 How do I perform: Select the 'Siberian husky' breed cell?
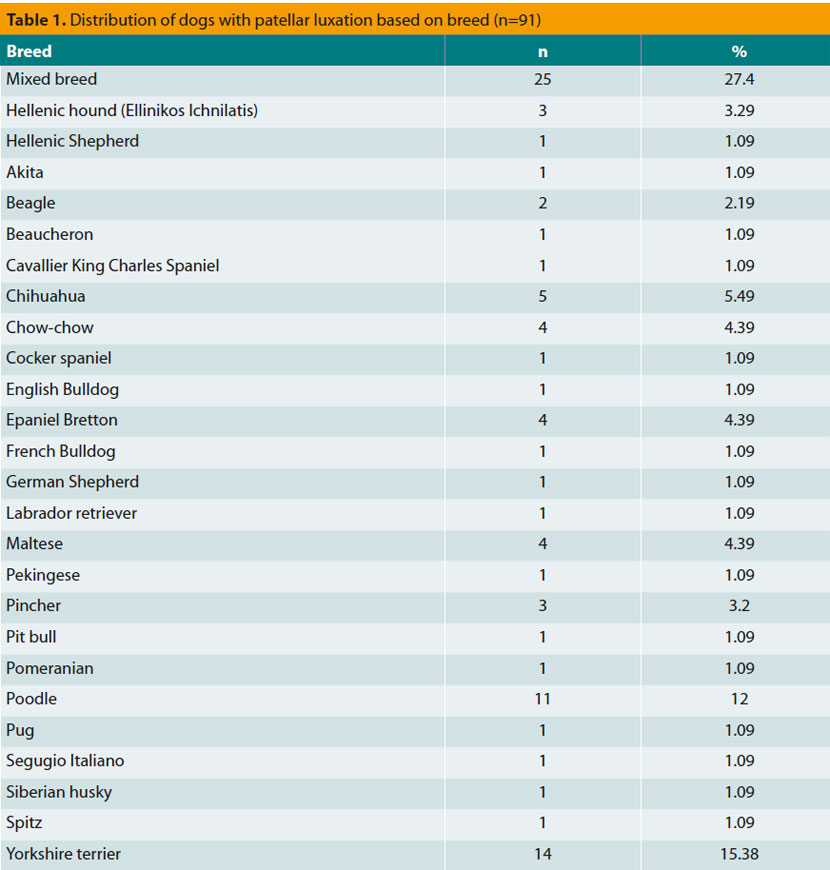coord(59,792)
